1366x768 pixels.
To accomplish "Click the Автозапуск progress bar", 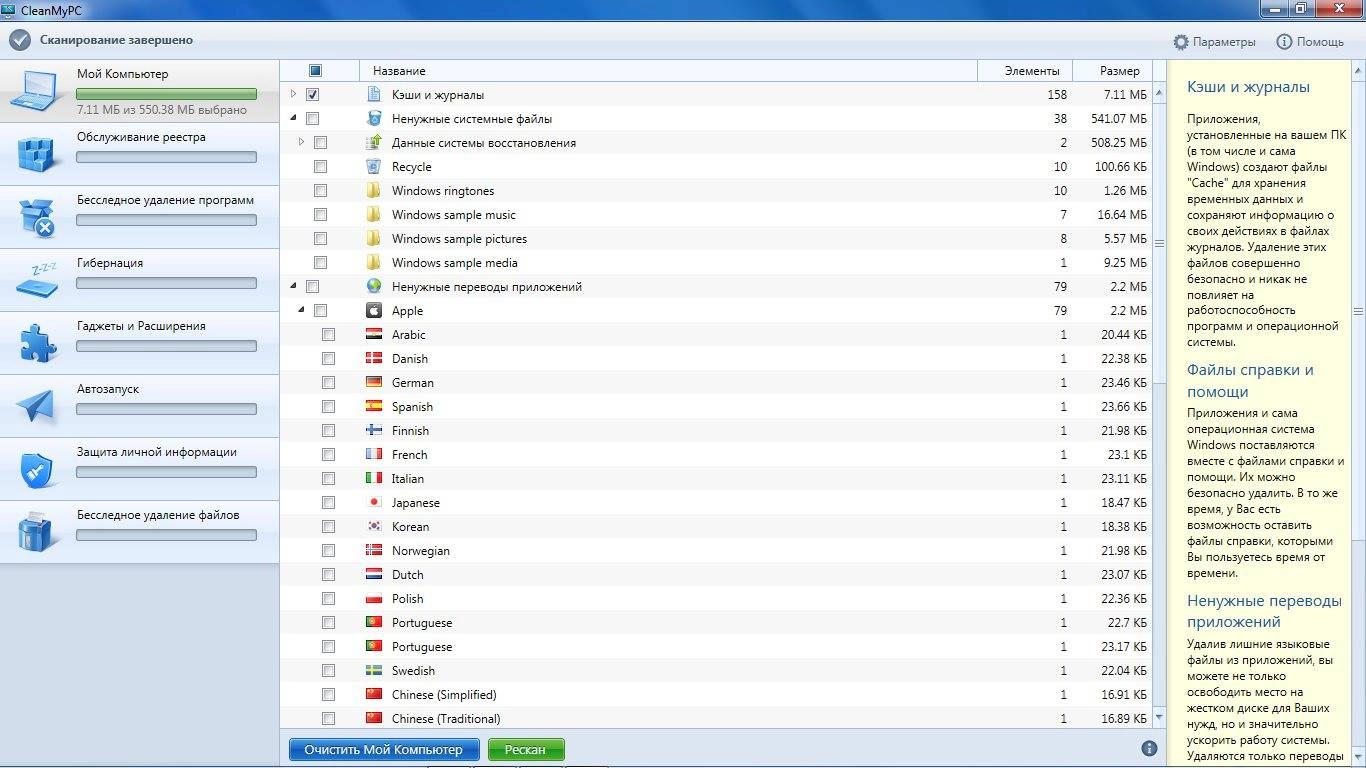I will click(166, 409).
